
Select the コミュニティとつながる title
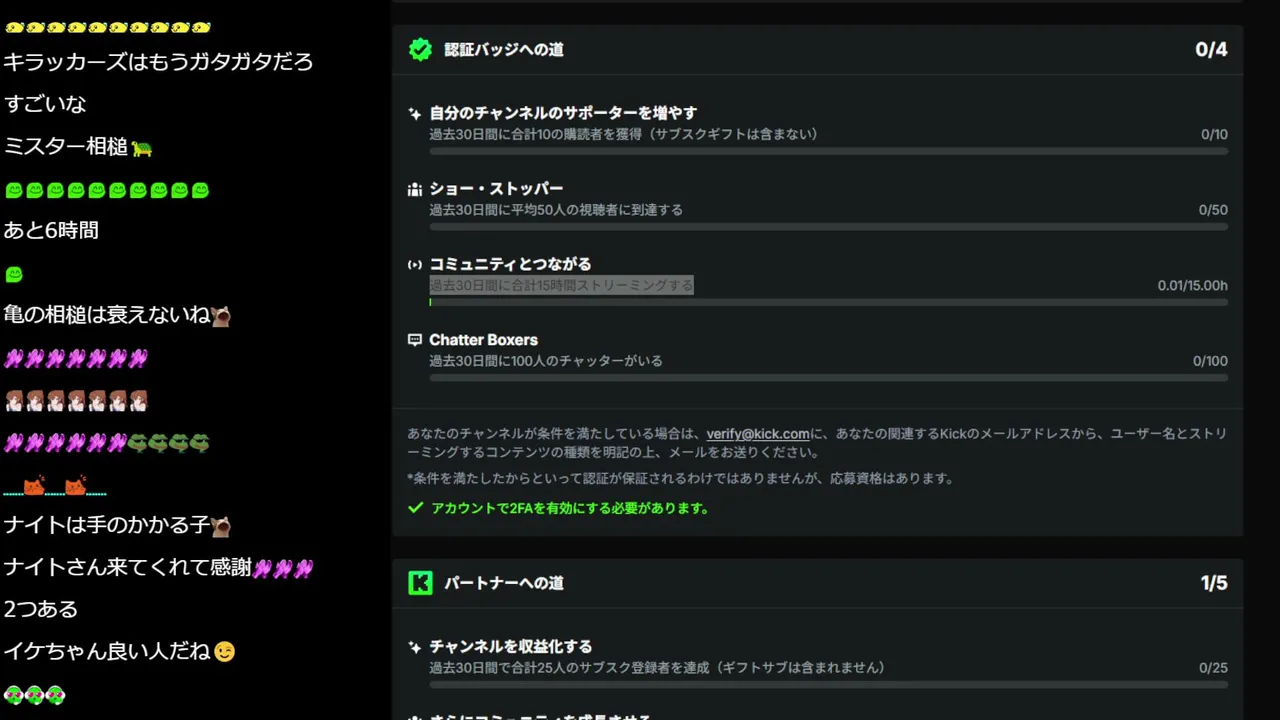coord(510,264)
